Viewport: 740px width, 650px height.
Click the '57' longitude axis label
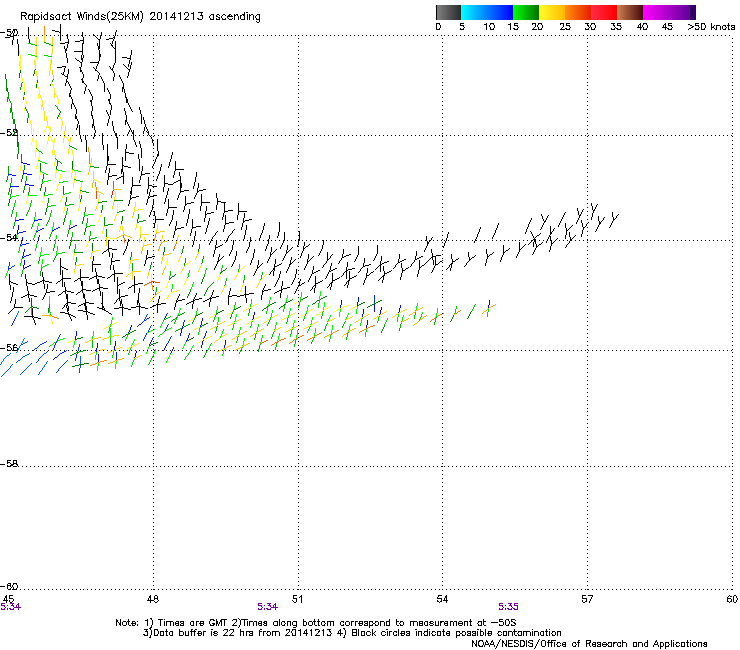click(587, 599)
